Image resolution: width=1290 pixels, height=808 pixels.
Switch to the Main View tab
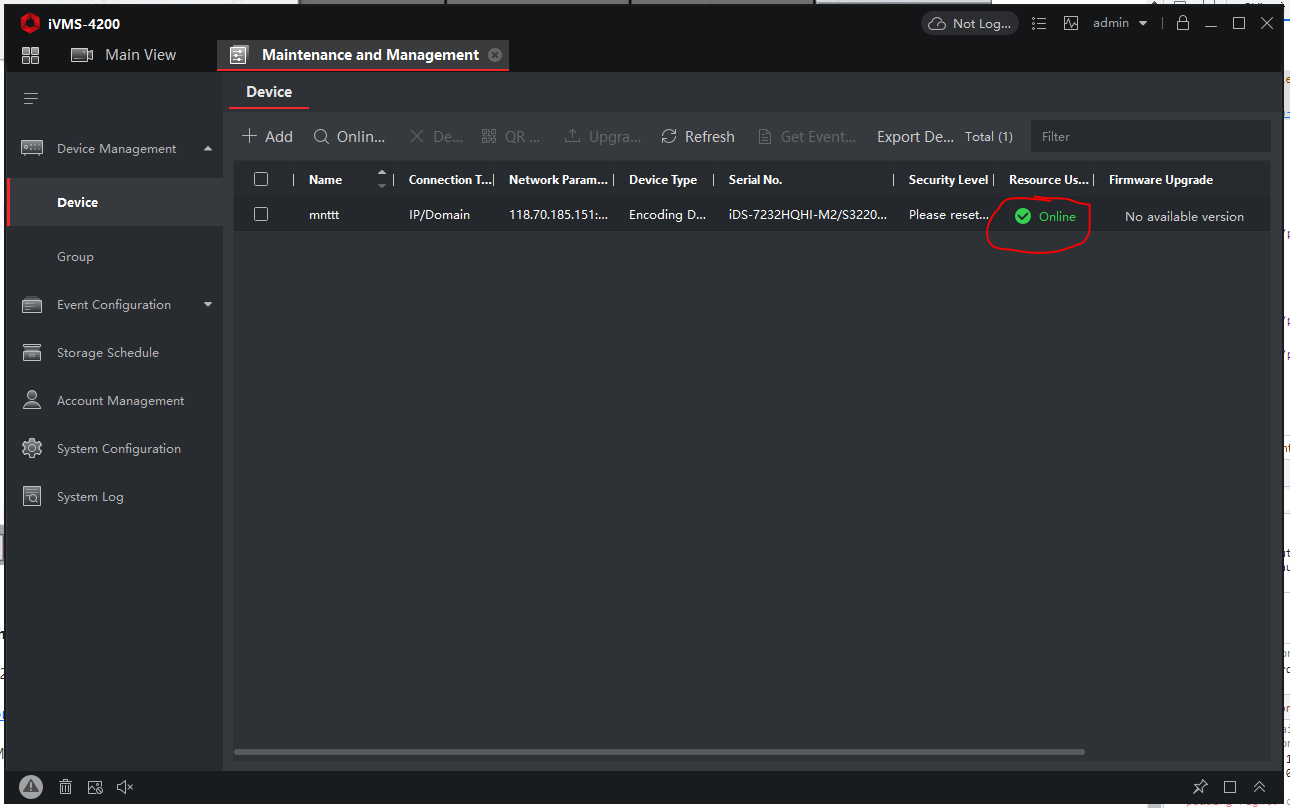(124, 55)
